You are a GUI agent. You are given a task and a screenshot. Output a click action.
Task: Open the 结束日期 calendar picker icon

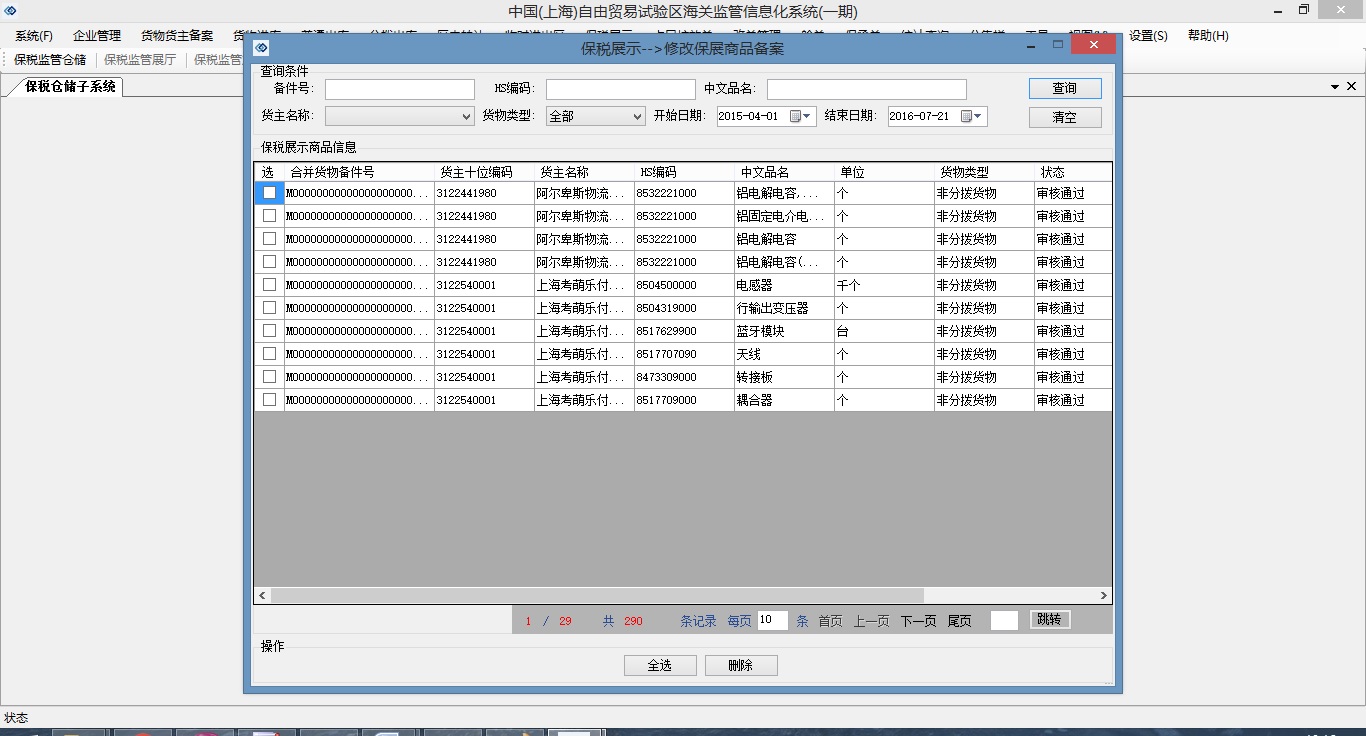pos(967,116)
